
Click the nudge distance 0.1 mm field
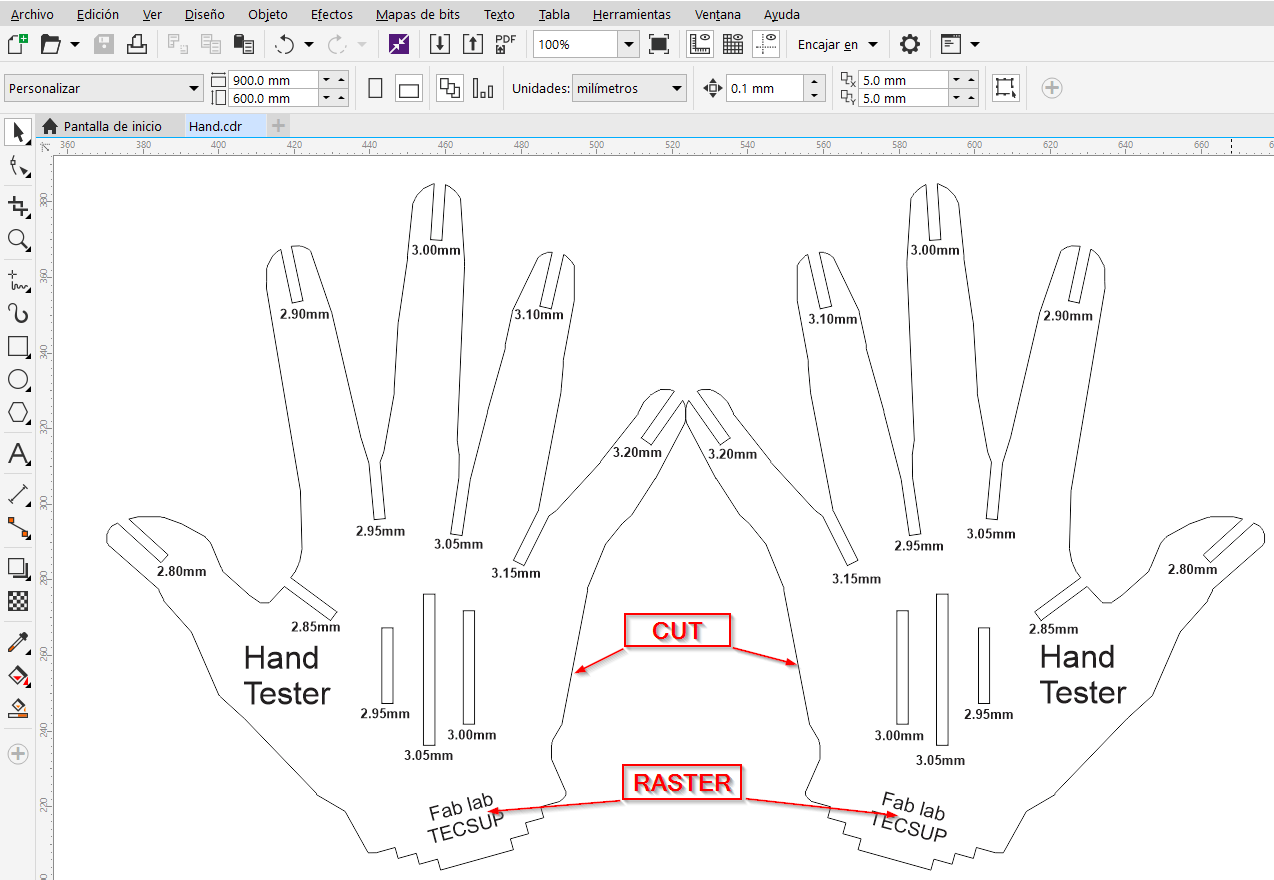[764, 88]
